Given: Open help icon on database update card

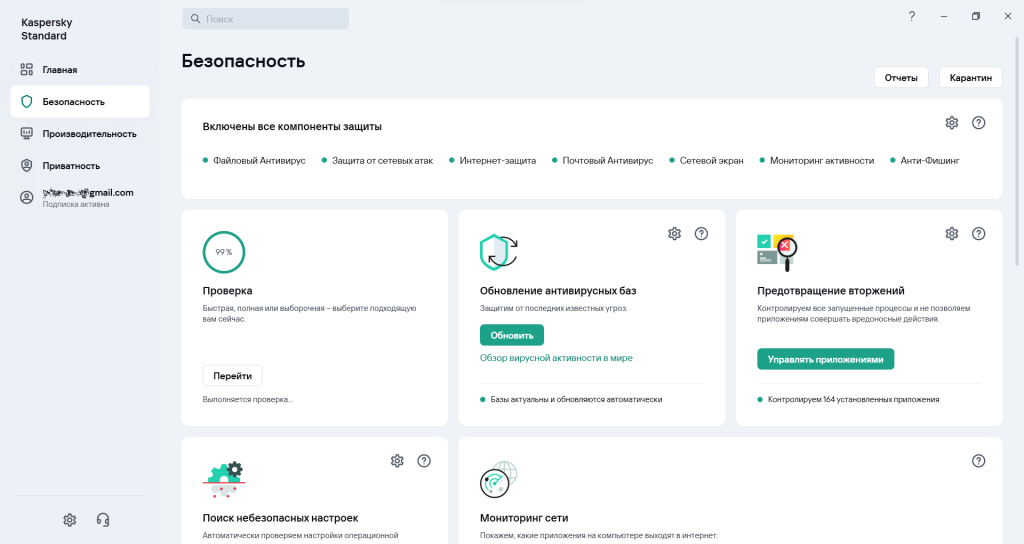Looking at the screenshot, I should [701, 234].
